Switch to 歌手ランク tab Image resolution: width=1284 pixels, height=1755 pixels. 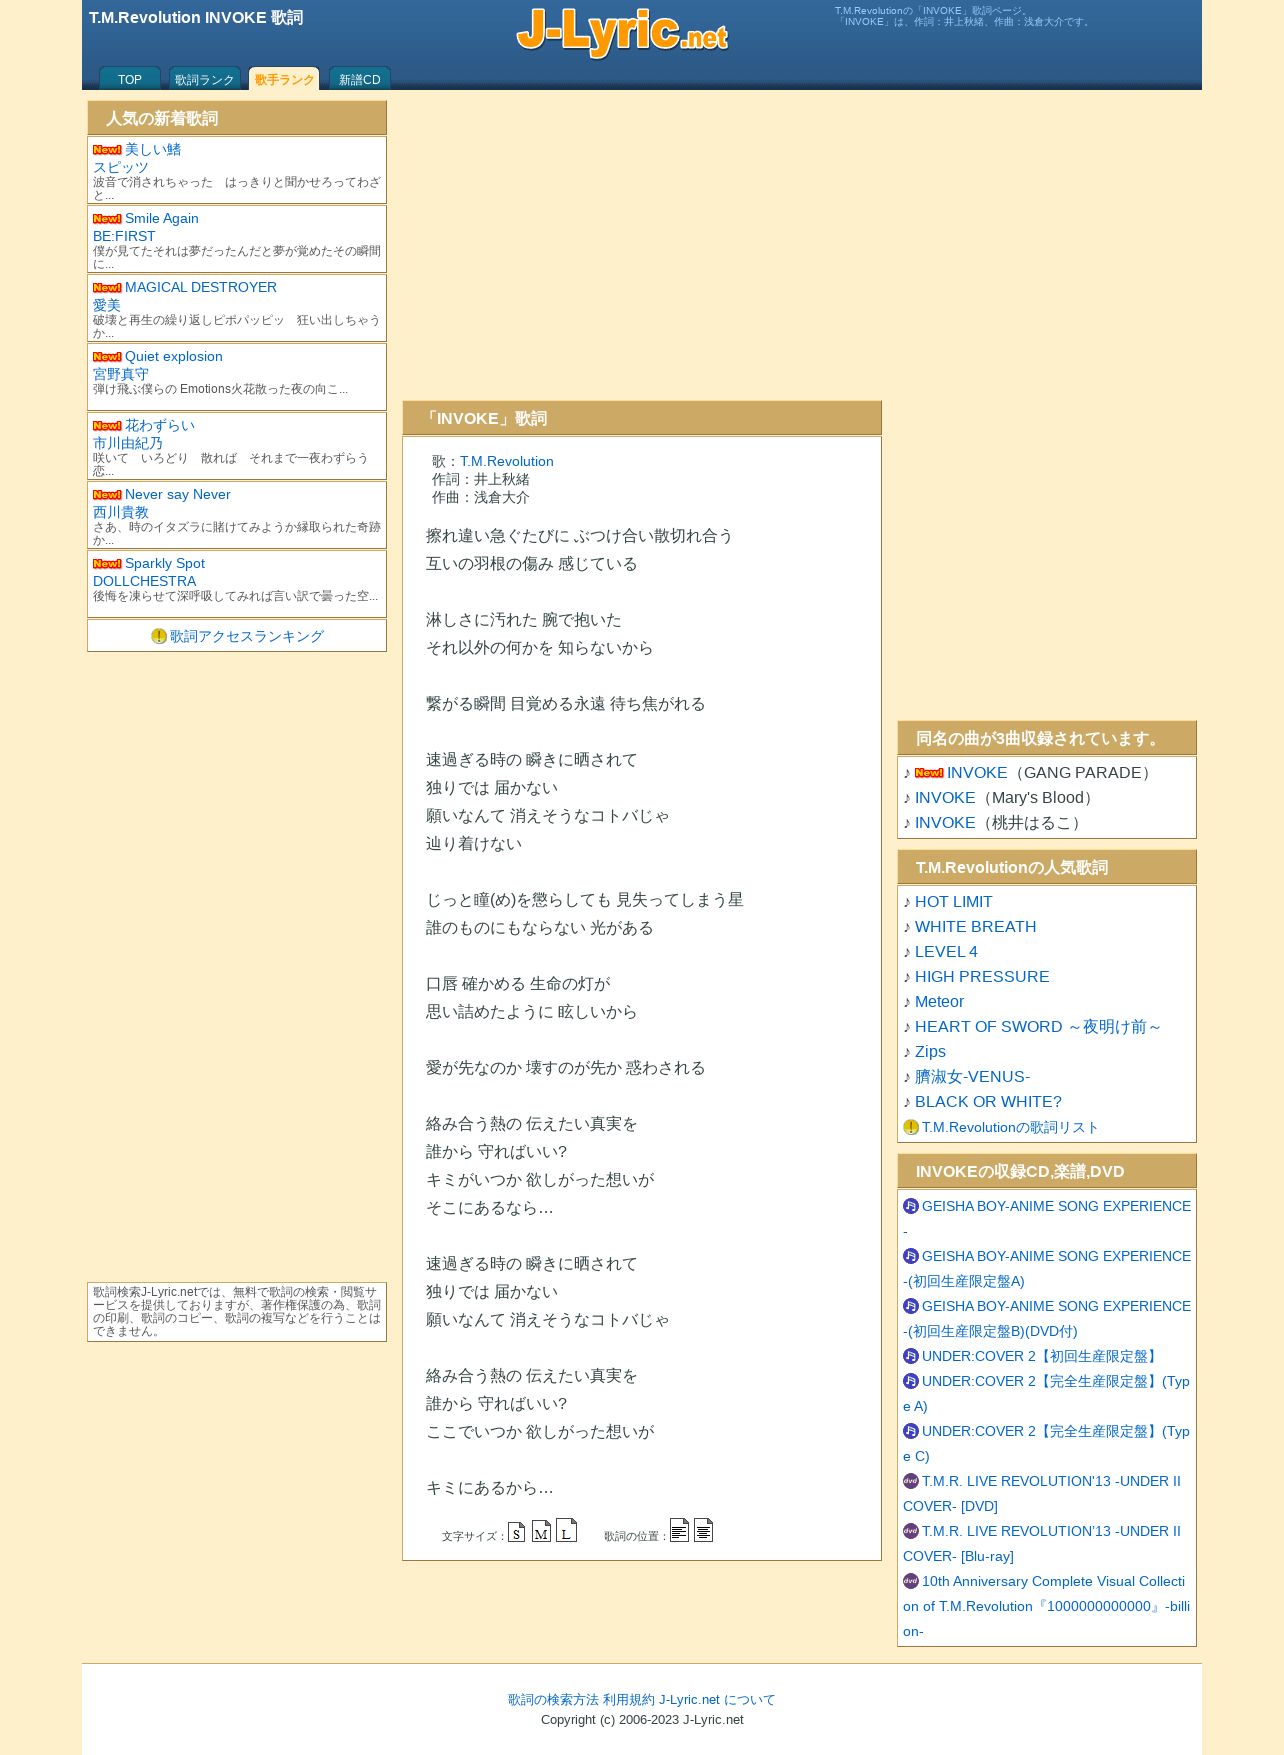pos(284,79)
